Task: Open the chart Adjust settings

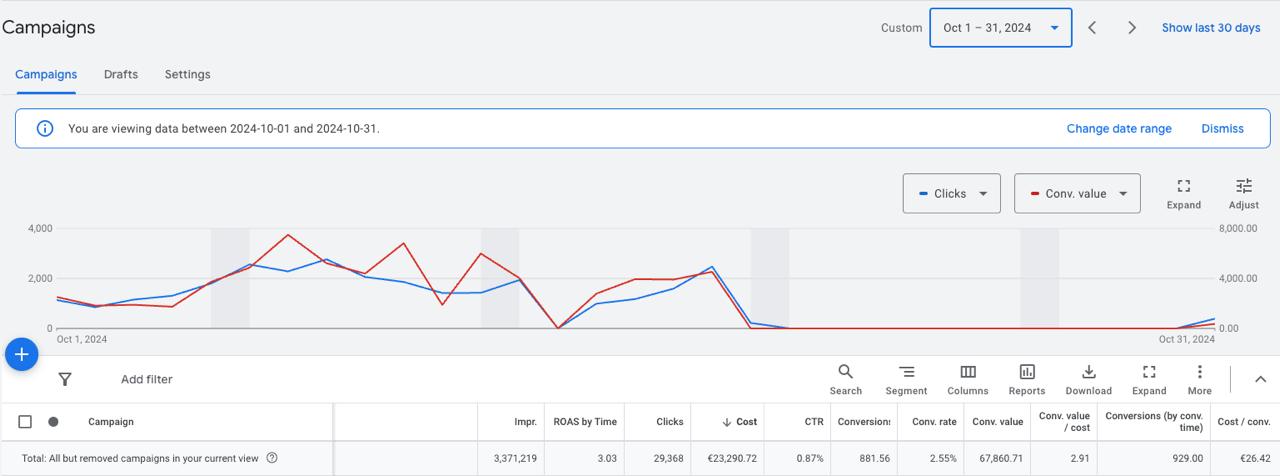Action: coord(1243,193)
